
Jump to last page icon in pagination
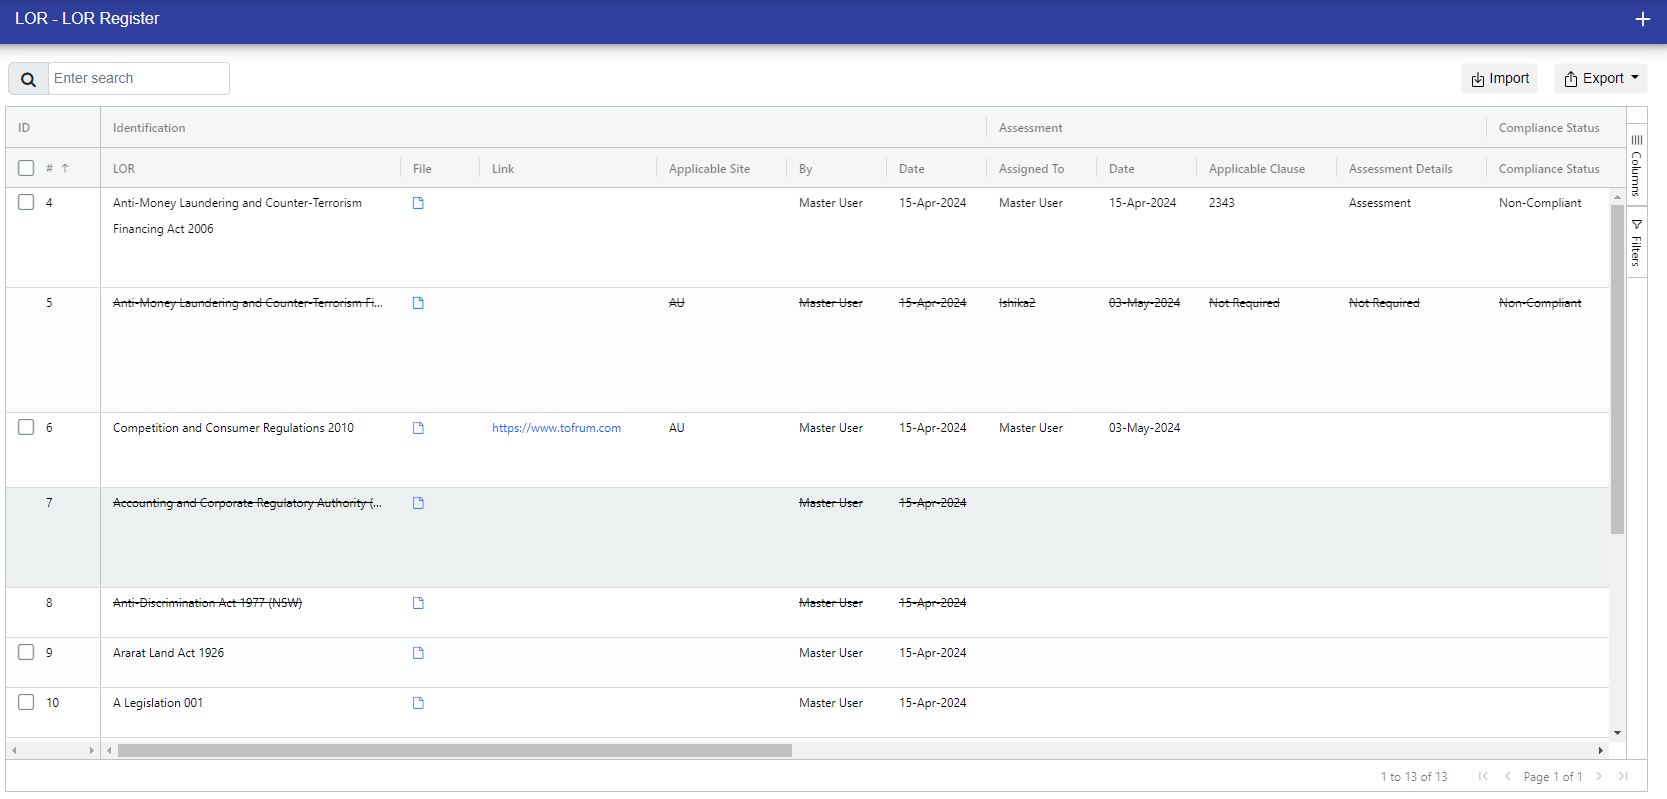1623,776
